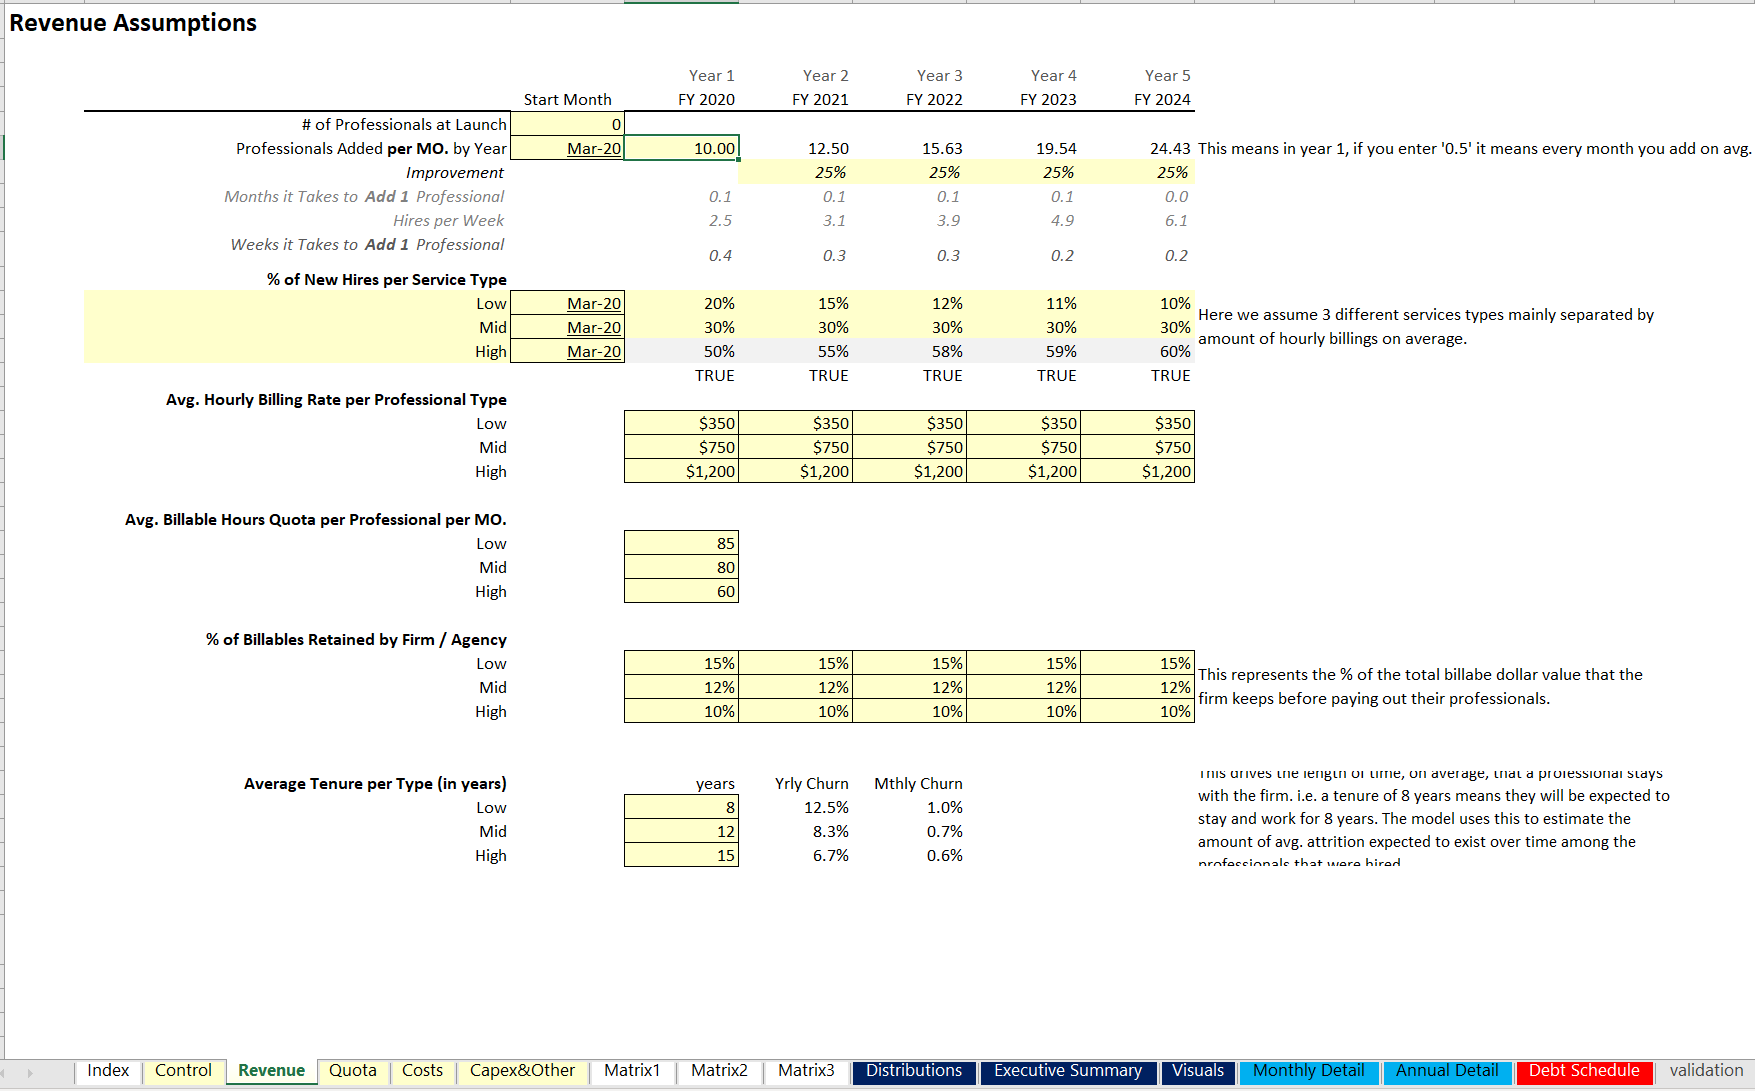Viewport: 1755px width, 1091px height.
Task: Switch to the Debt Schedule sheet
Action: coord(1583,1071)
